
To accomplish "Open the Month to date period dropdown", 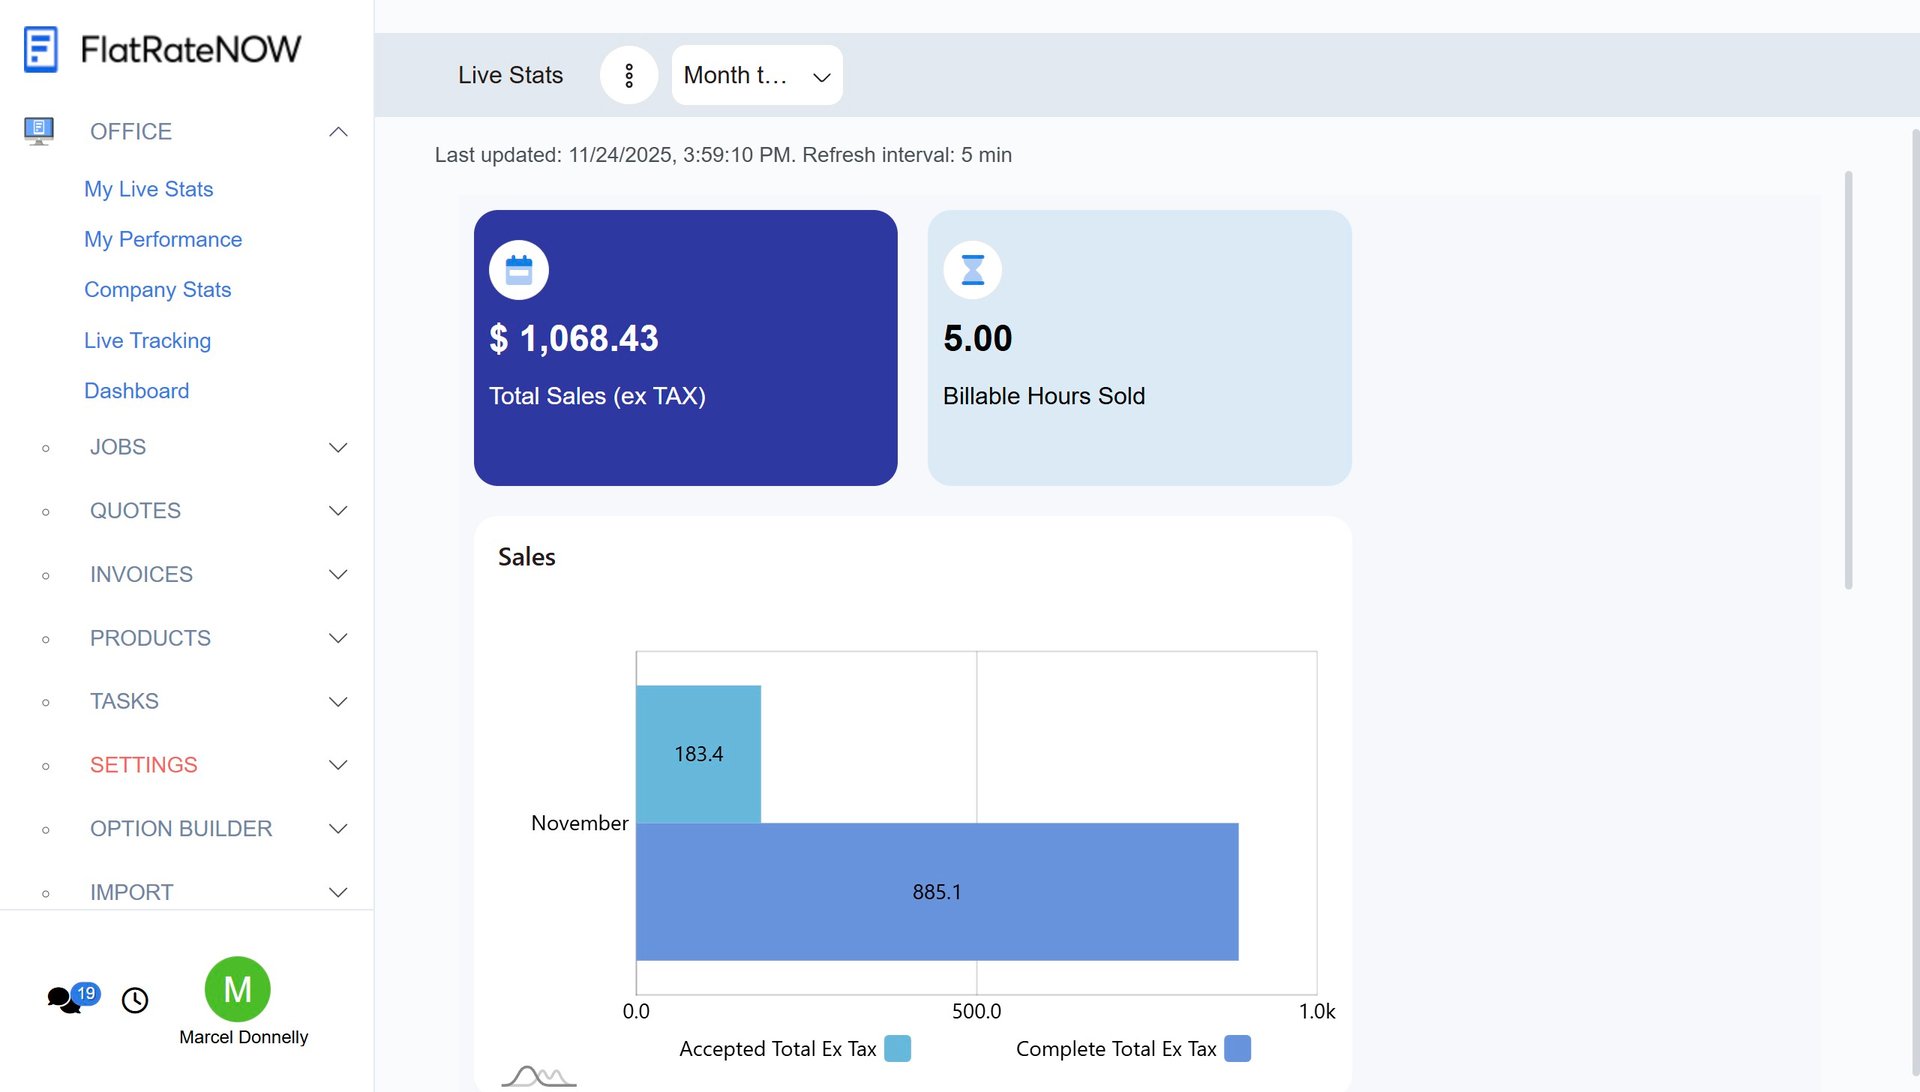I will [x=756, y=75].
